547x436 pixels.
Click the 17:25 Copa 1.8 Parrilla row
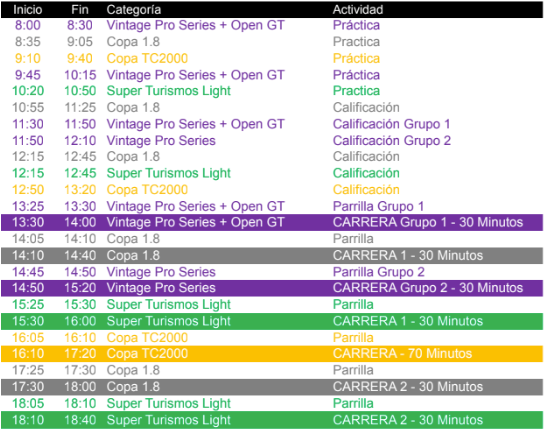coord(272,370)
